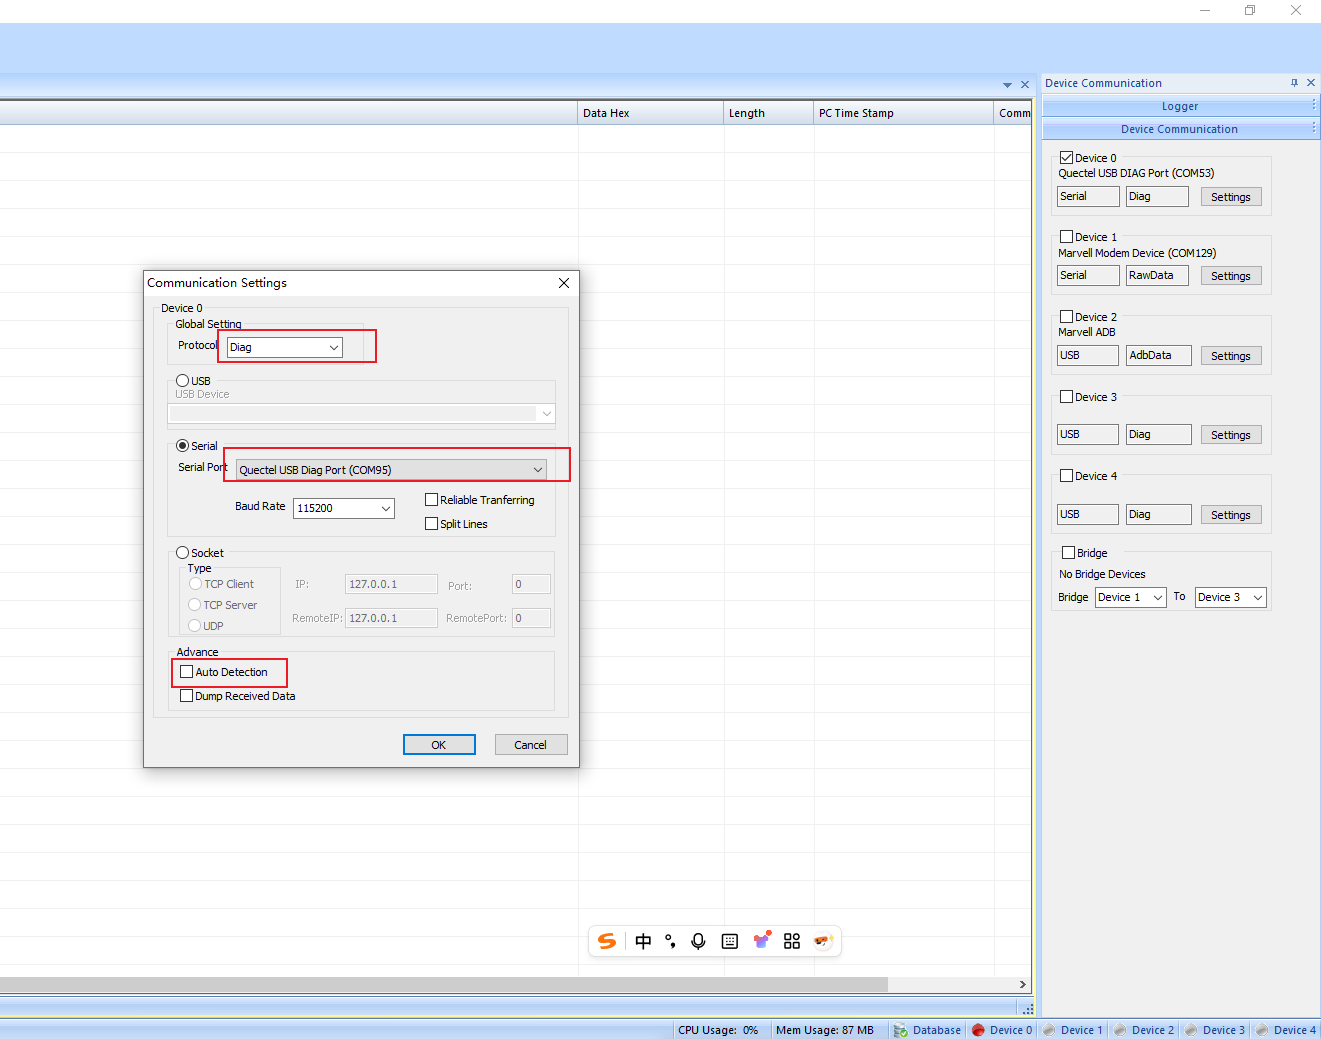Viewport: 1321px width, 1039px height.
Task: Check the Device 1 checkbox
Action: (1067, 237)
